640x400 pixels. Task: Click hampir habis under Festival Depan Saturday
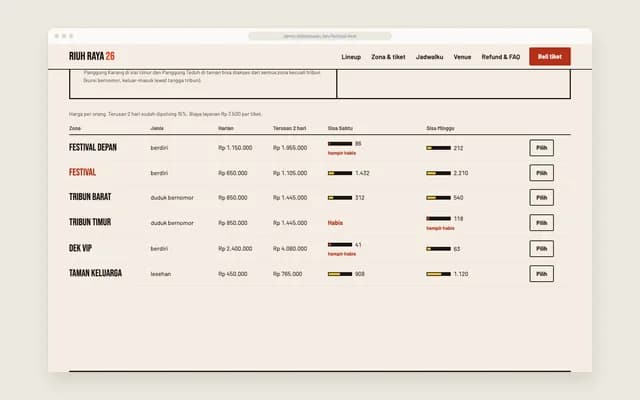click(342, 153)
